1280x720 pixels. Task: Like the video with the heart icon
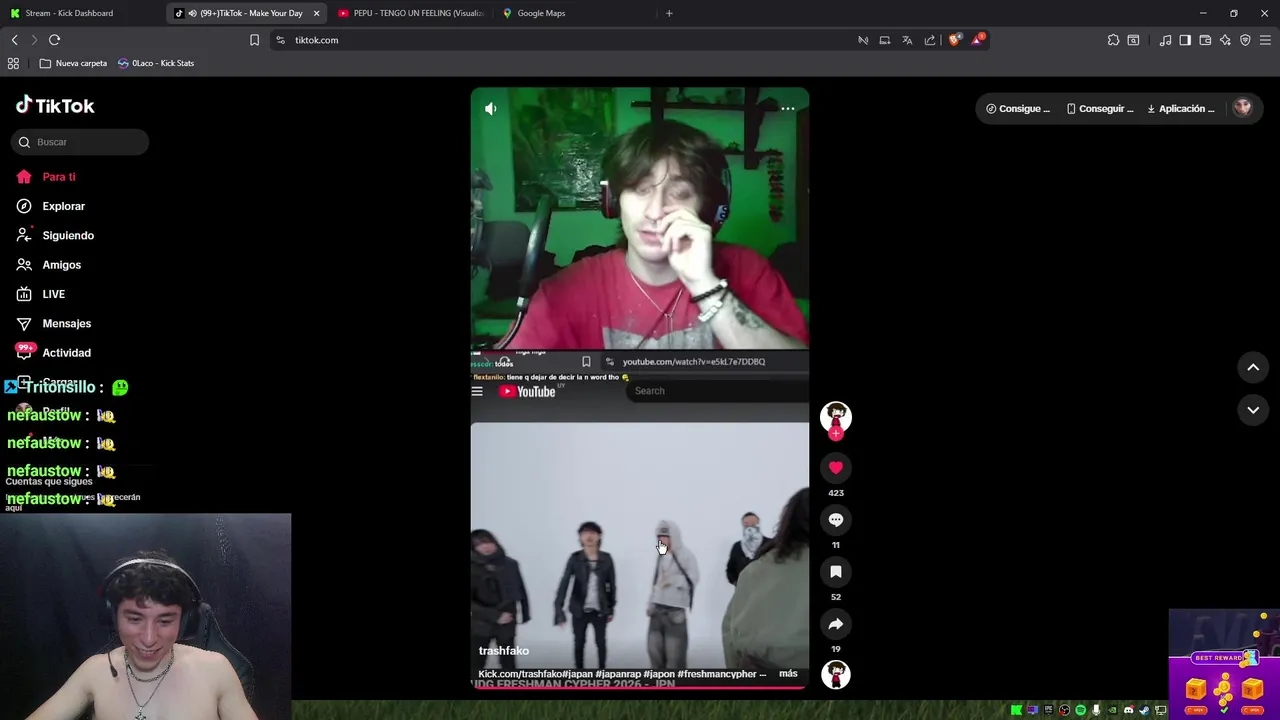click(836, 467)
